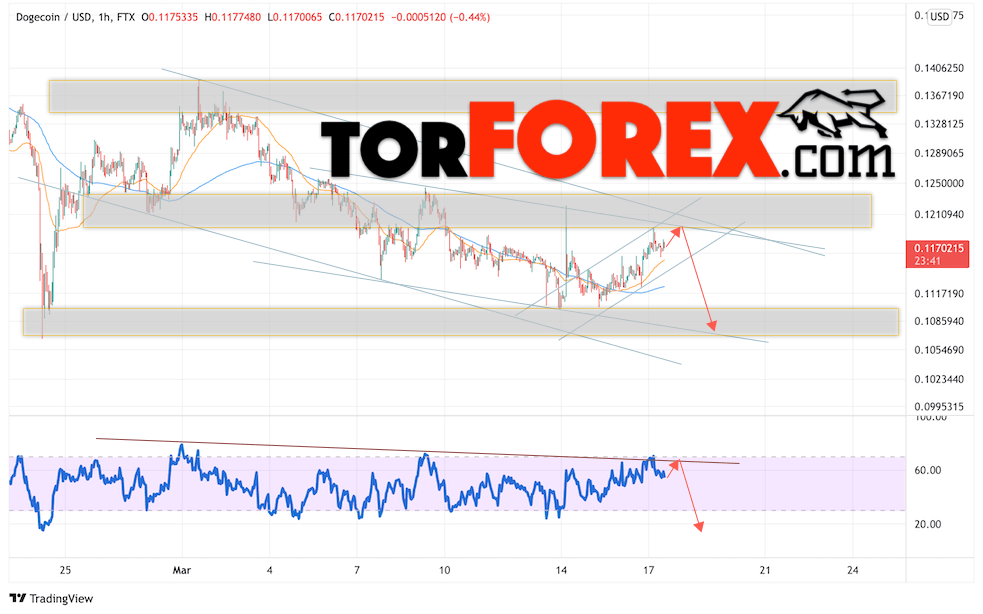Click the TORFOREX bull logo icon
This screenshot has height=614, width=983.
(835, 113)
